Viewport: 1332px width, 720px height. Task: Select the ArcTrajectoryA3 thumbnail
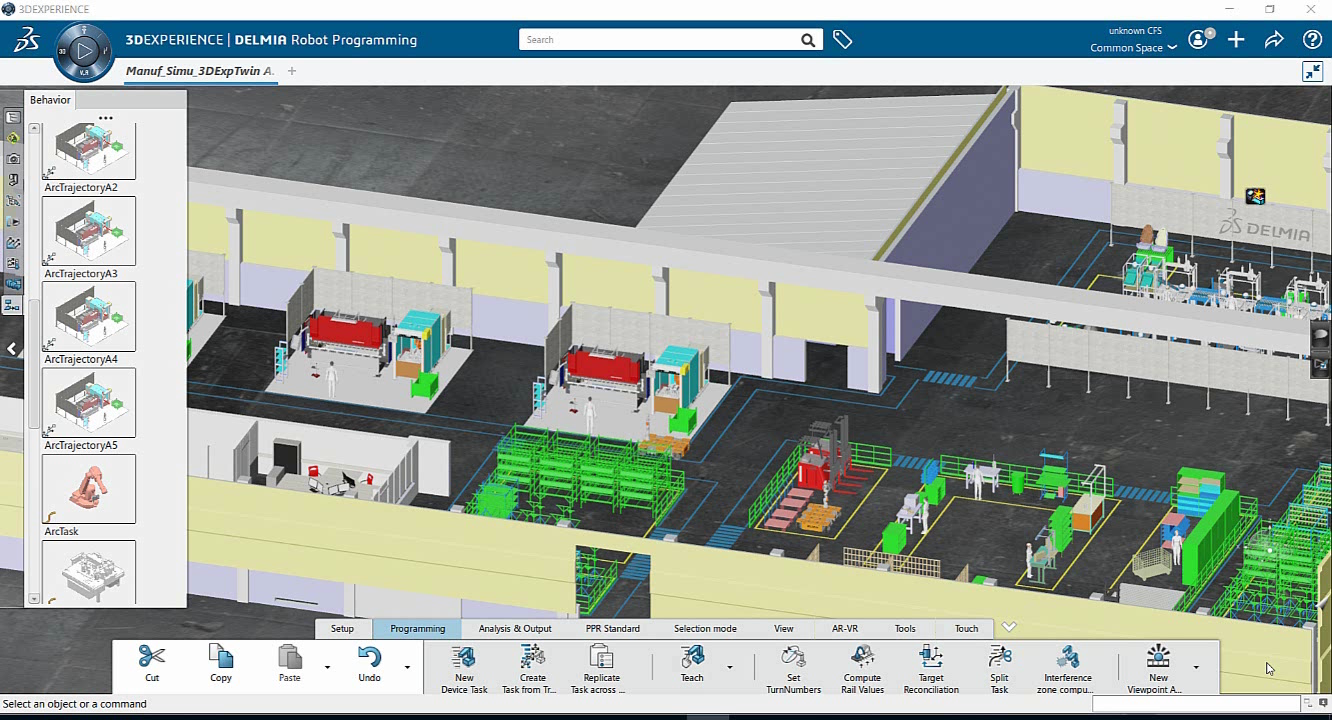tap(89, 231)
